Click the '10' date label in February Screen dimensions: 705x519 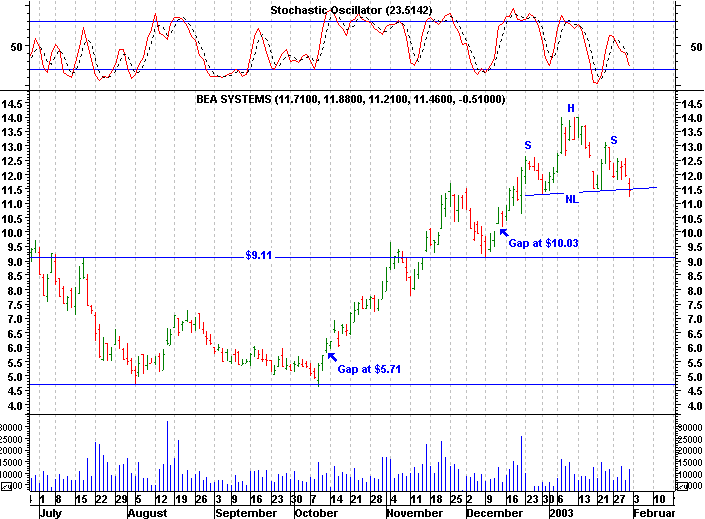[x=659, y=499]
